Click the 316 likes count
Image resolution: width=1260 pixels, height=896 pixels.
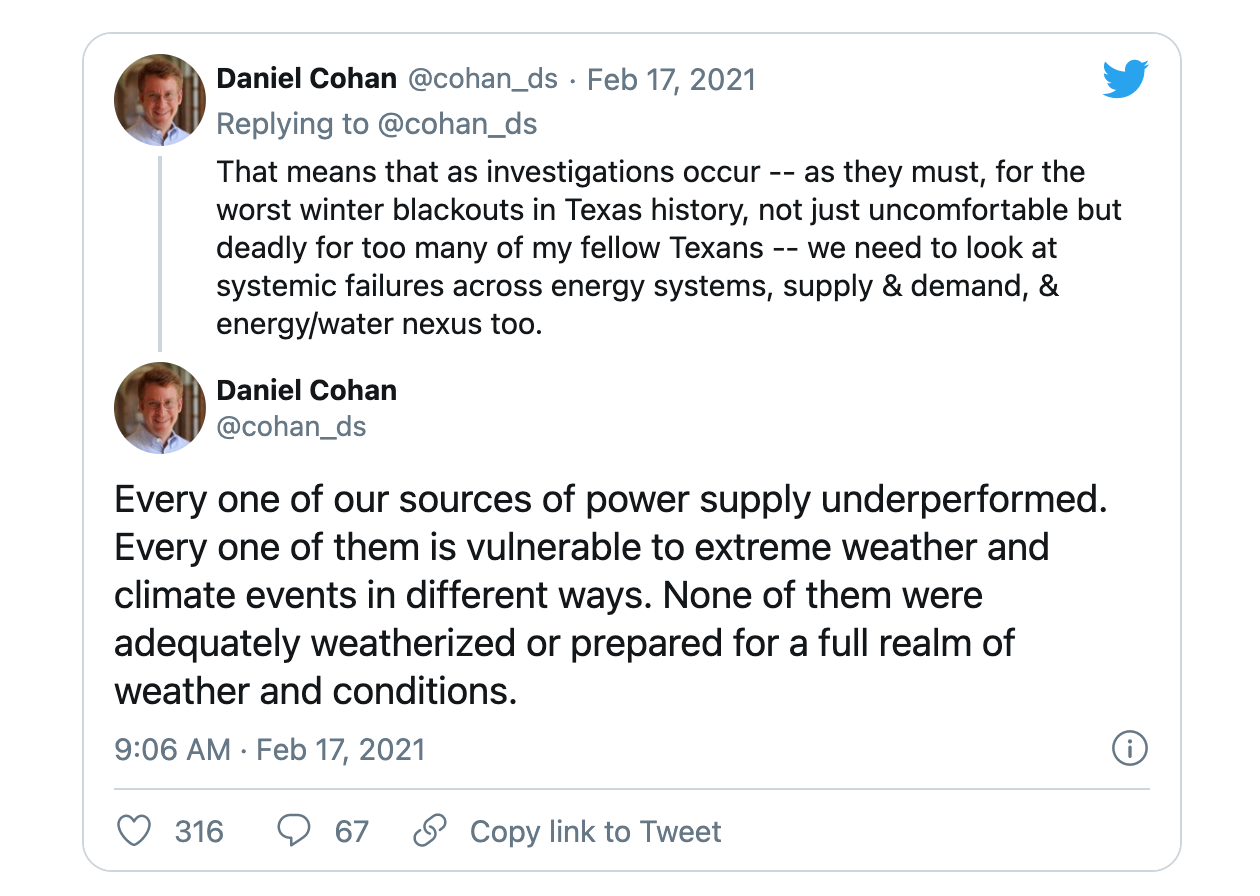pyautogui.click(x=199, y=831)
